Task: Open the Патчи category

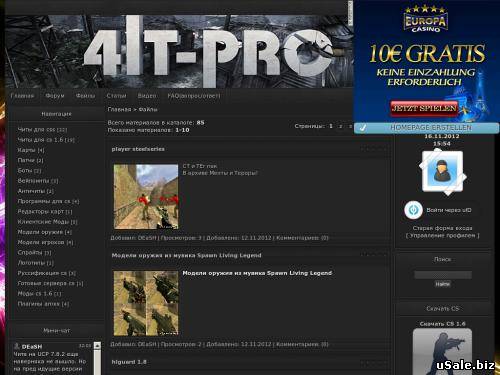Action: pos(30,160)
